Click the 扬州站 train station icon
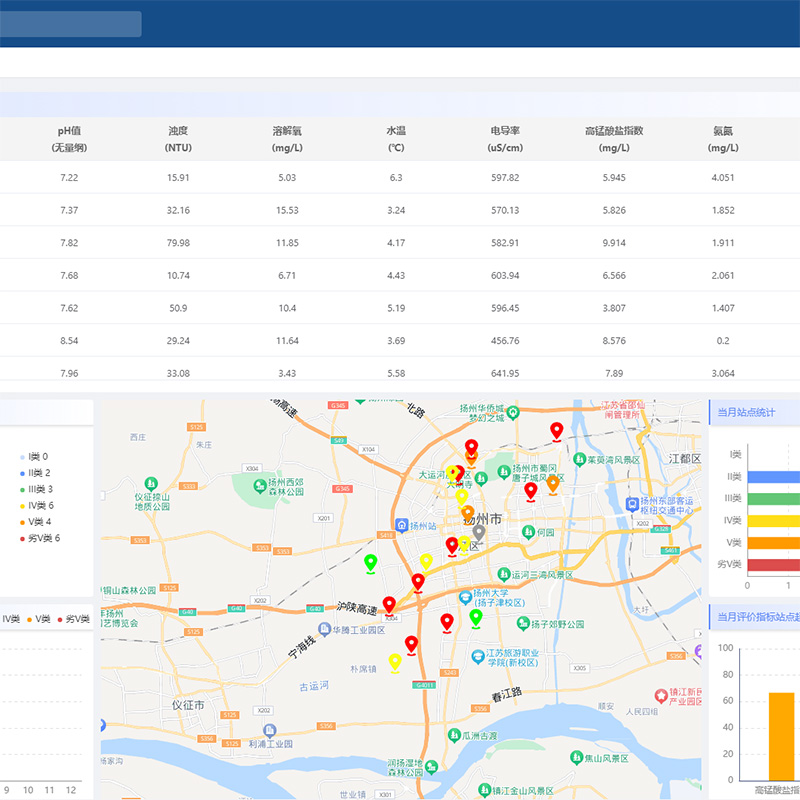Image resolution: width=800 pixels, height=800 pixels. [x=402, y=525]
